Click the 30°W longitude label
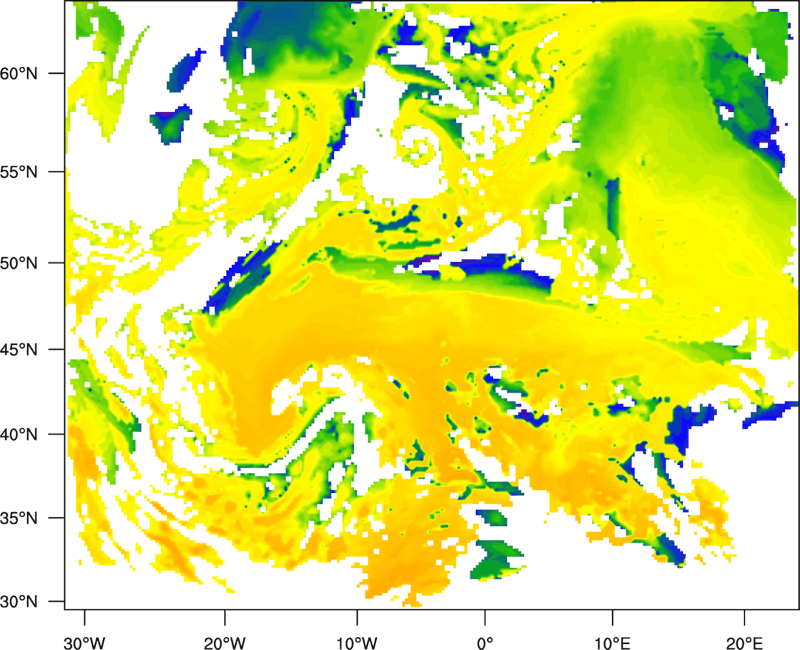Viewport: 800px width, 650px height. click(85, 643)
